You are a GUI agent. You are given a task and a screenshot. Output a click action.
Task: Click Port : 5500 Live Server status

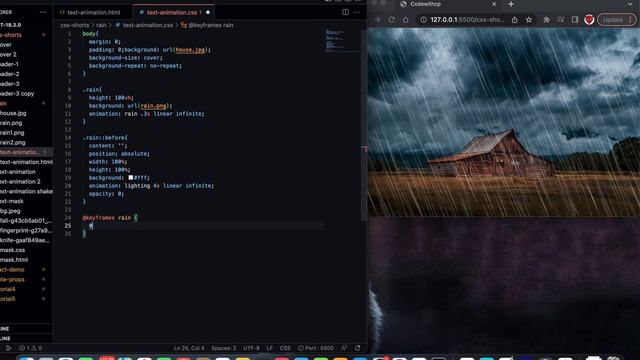click(316, 348)
